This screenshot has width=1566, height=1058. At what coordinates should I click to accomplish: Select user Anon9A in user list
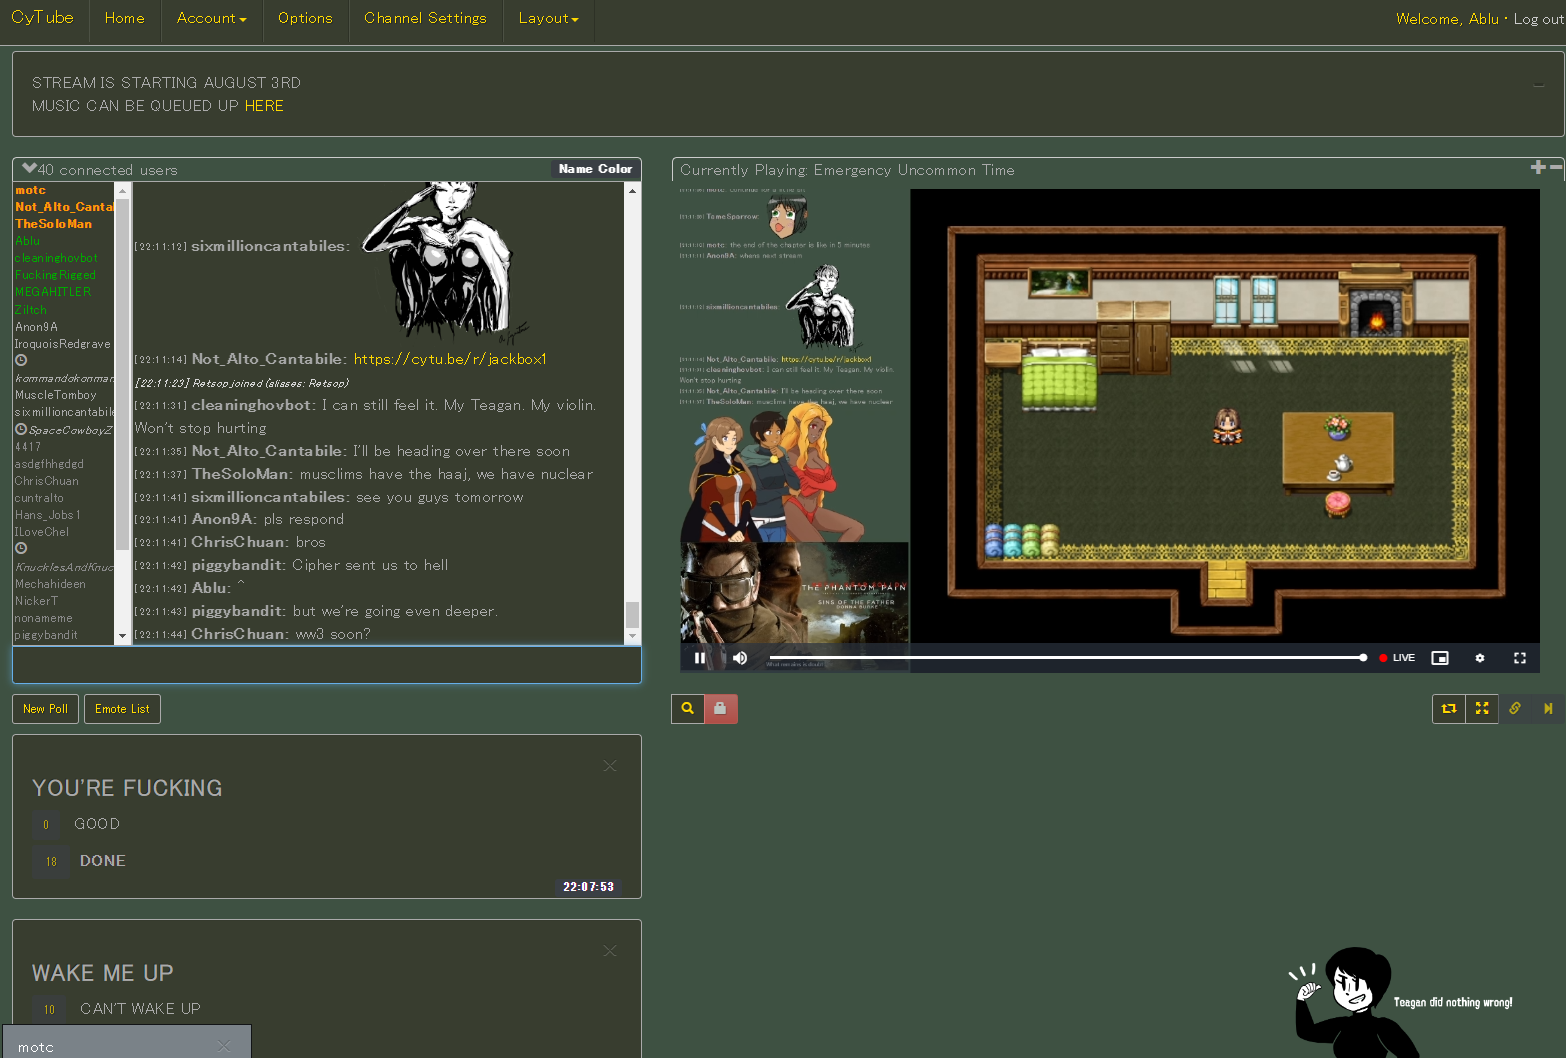(36, 327)
